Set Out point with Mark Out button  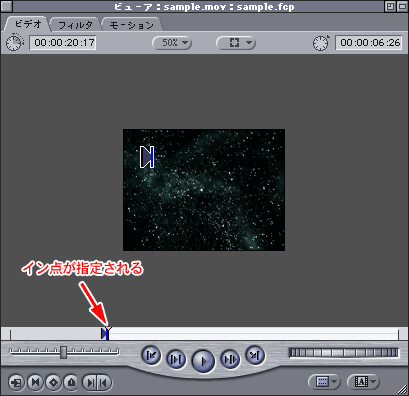(104, 382)
